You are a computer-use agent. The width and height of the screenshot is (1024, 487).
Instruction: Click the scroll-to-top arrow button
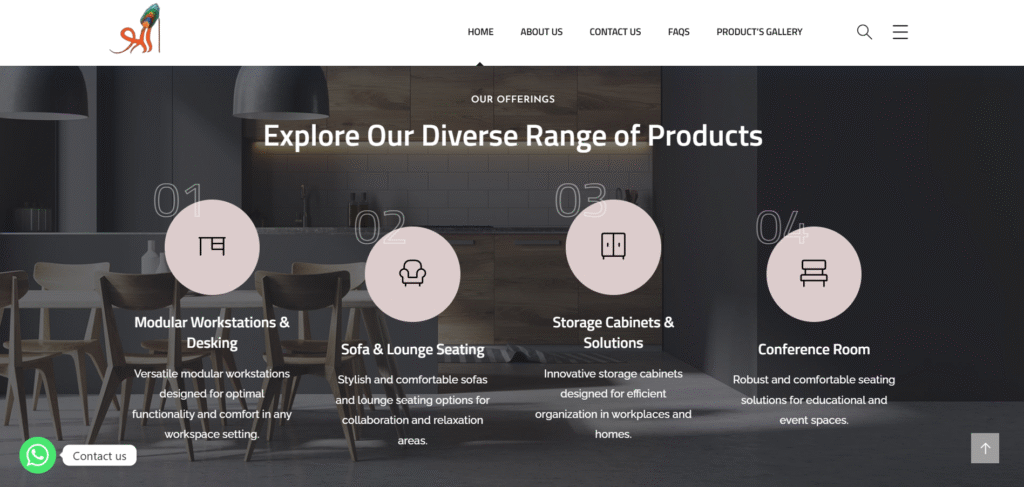pyautogui.click(x=985, y=448)
